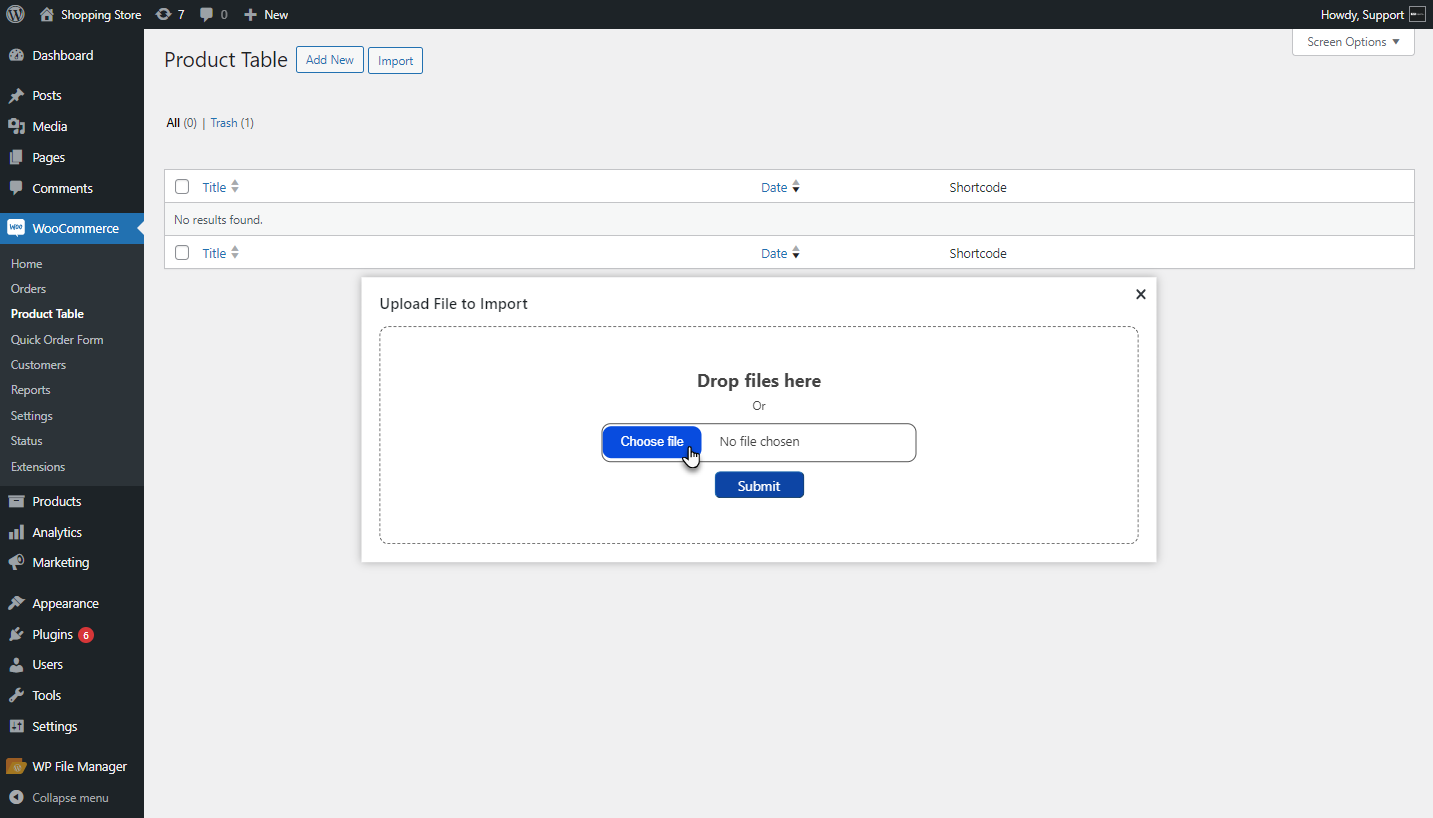Screen dimensions: 1433x818
Task: Click the Products archive icon
Action: [16, 502]
